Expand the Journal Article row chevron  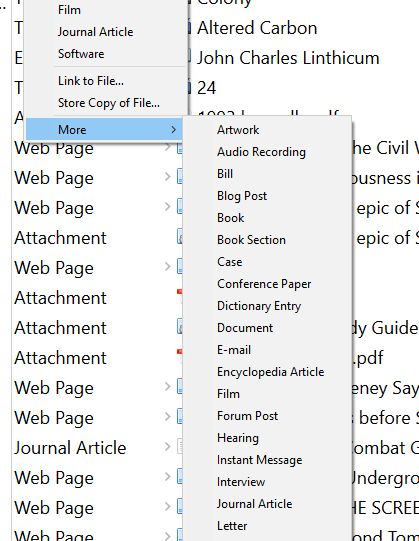coord(168,447)
